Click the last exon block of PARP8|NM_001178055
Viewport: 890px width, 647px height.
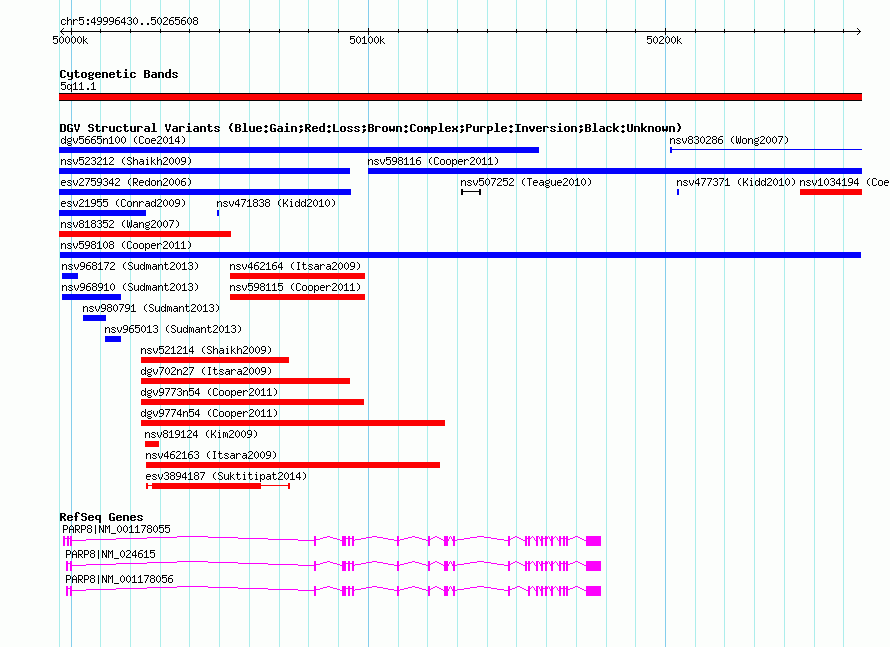594,541
